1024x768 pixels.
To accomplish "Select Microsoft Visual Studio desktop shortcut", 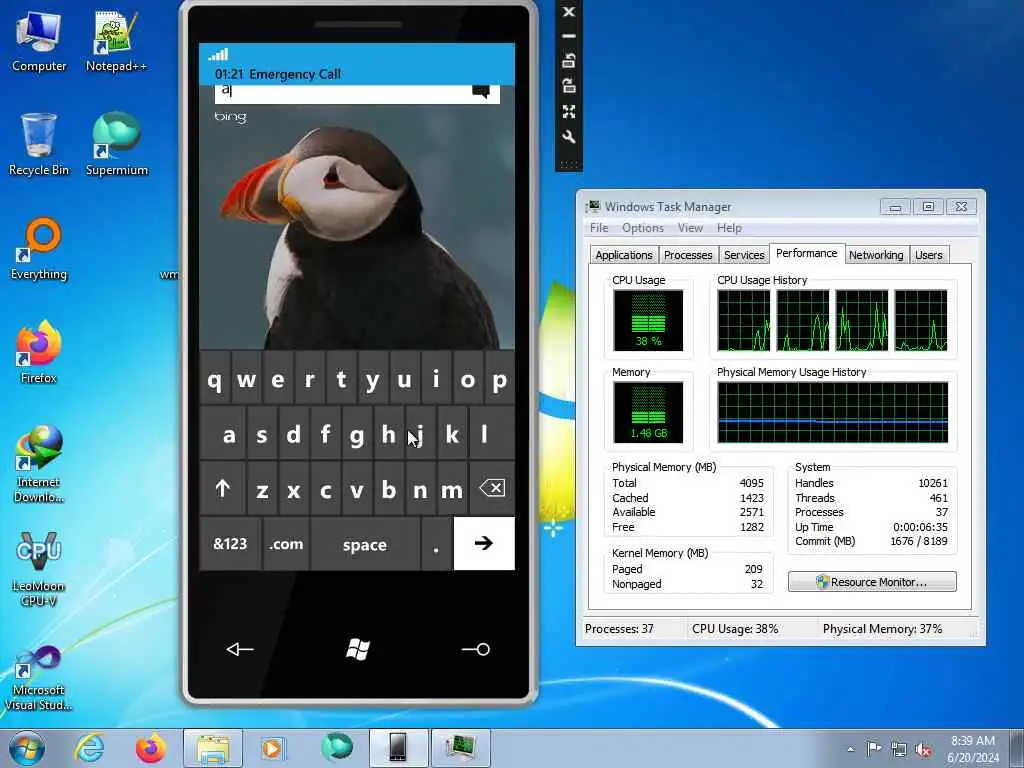I will pyautogui.click(x=39, y=678).
